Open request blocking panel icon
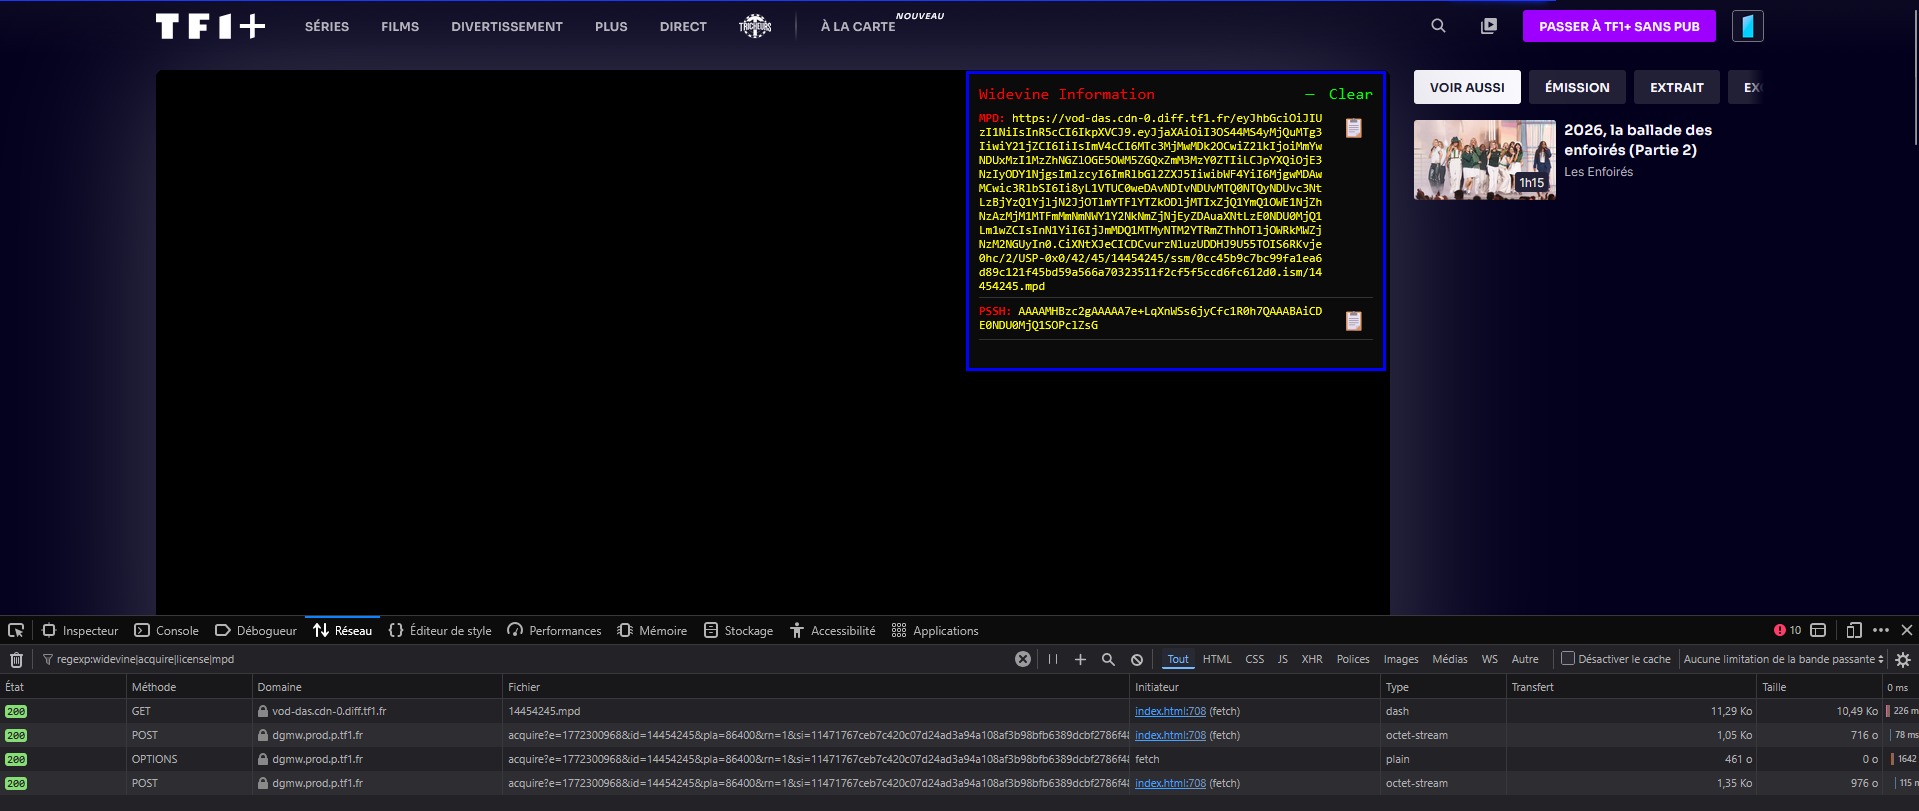This screenshot has width=1919, height=811. 1137,659
